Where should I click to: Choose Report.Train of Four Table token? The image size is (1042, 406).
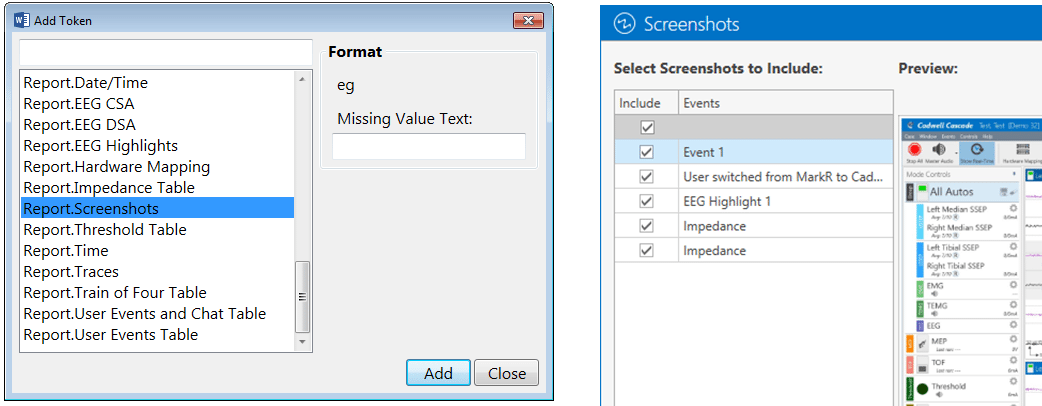click(114, 292)
